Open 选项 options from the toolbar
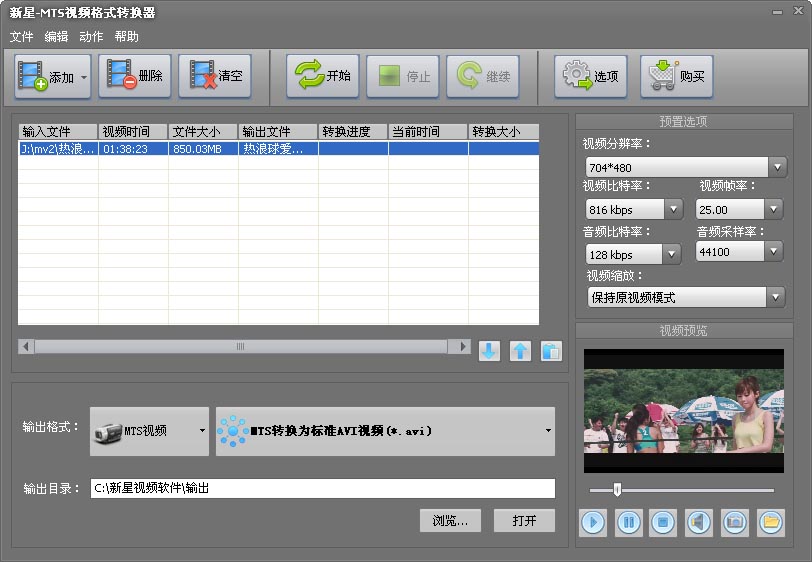Viewport: 812px width, 562px height. 591,76
